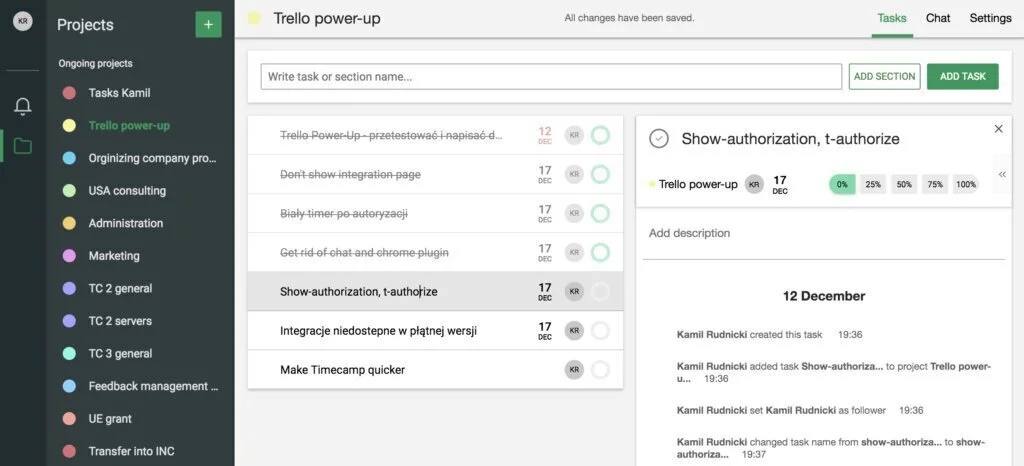
Task: Open the Settings tab
Action: [x=990, y=18]
